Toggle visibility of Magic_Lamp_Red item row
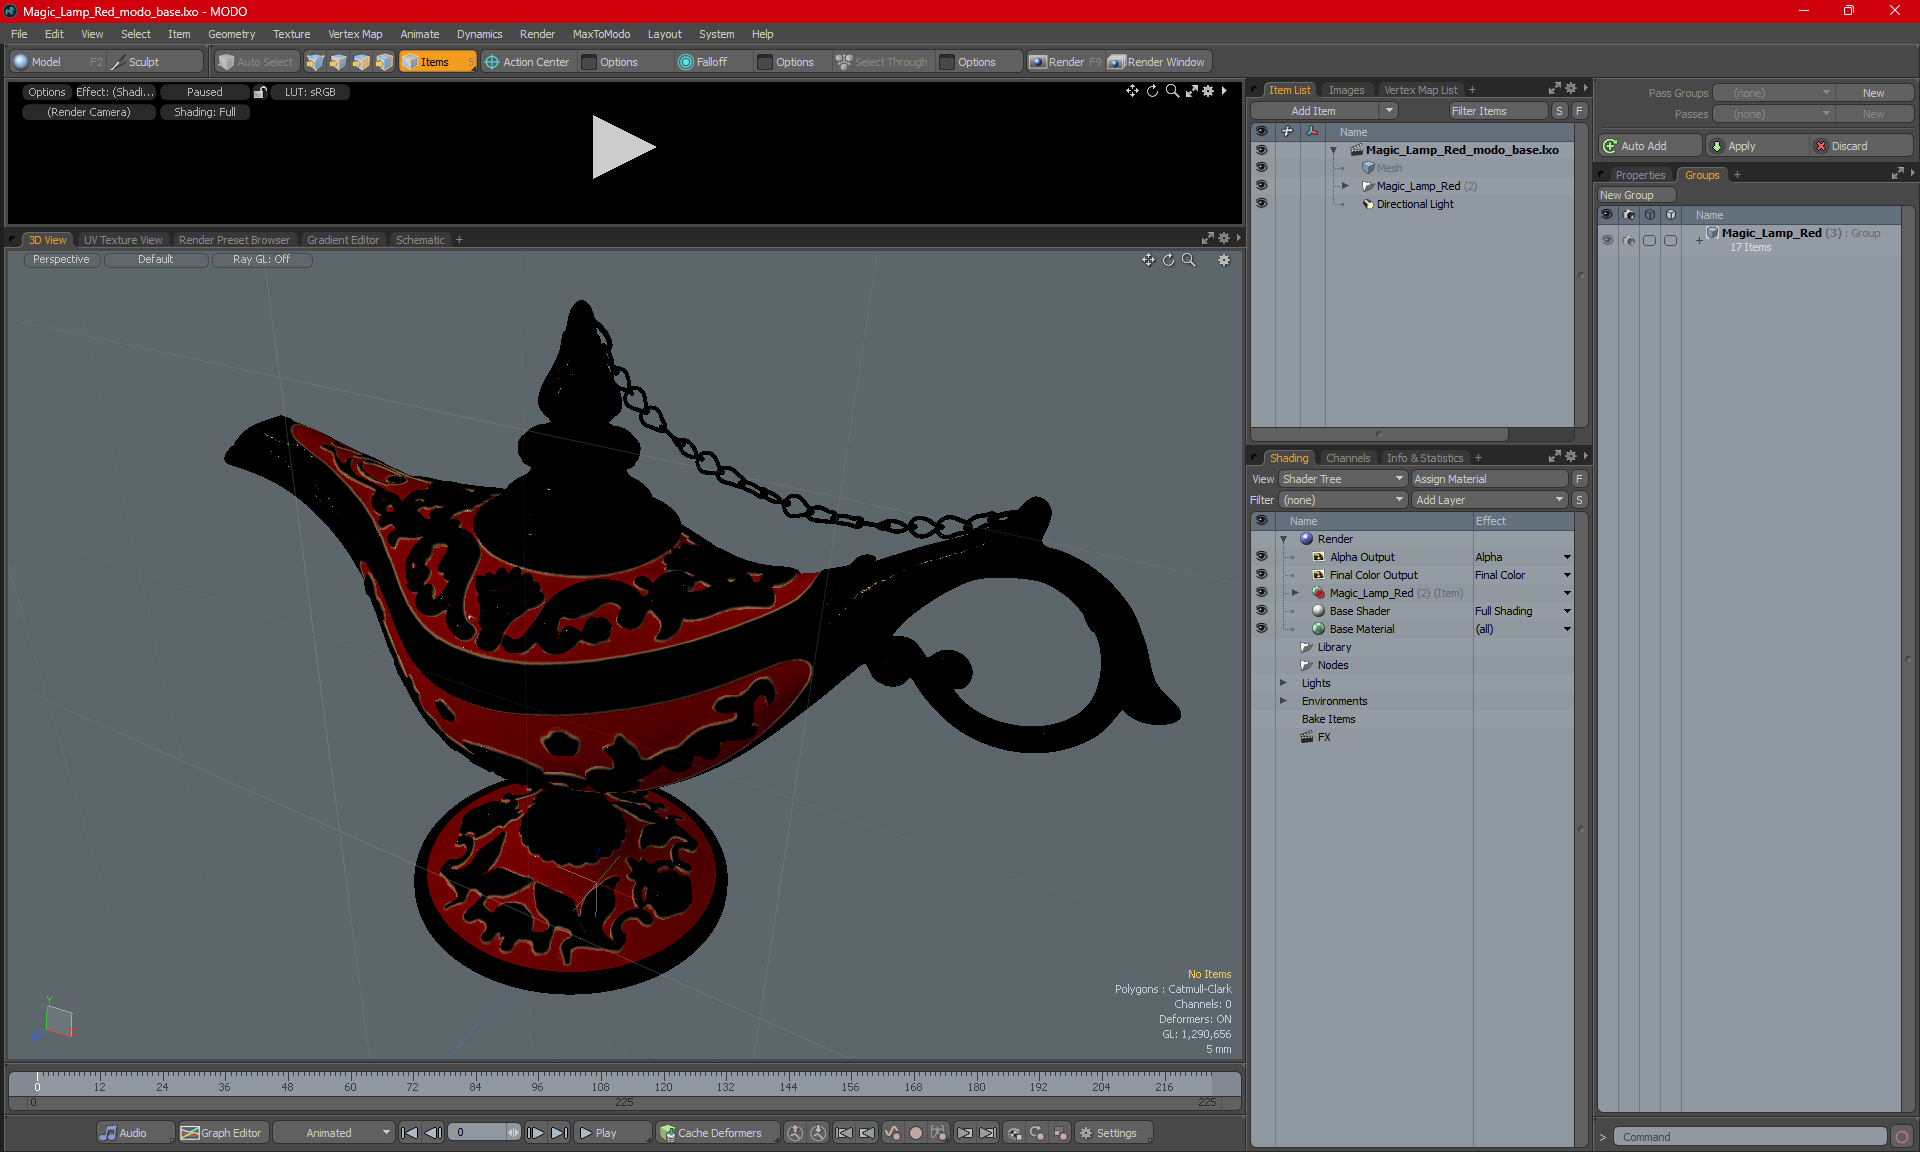Viewport: 1920px width, 1152px height. 1261,186
